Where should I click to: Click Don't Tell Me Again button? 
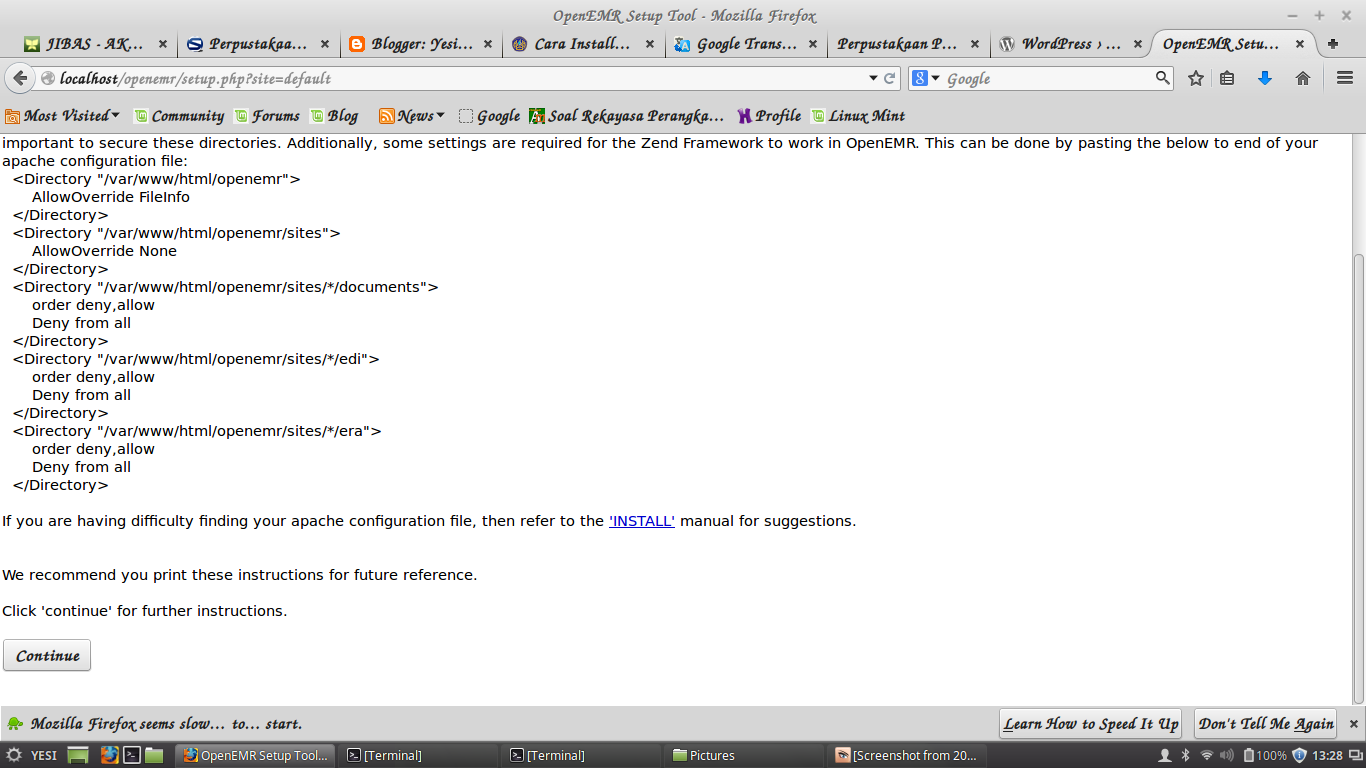pos(1266,724)
